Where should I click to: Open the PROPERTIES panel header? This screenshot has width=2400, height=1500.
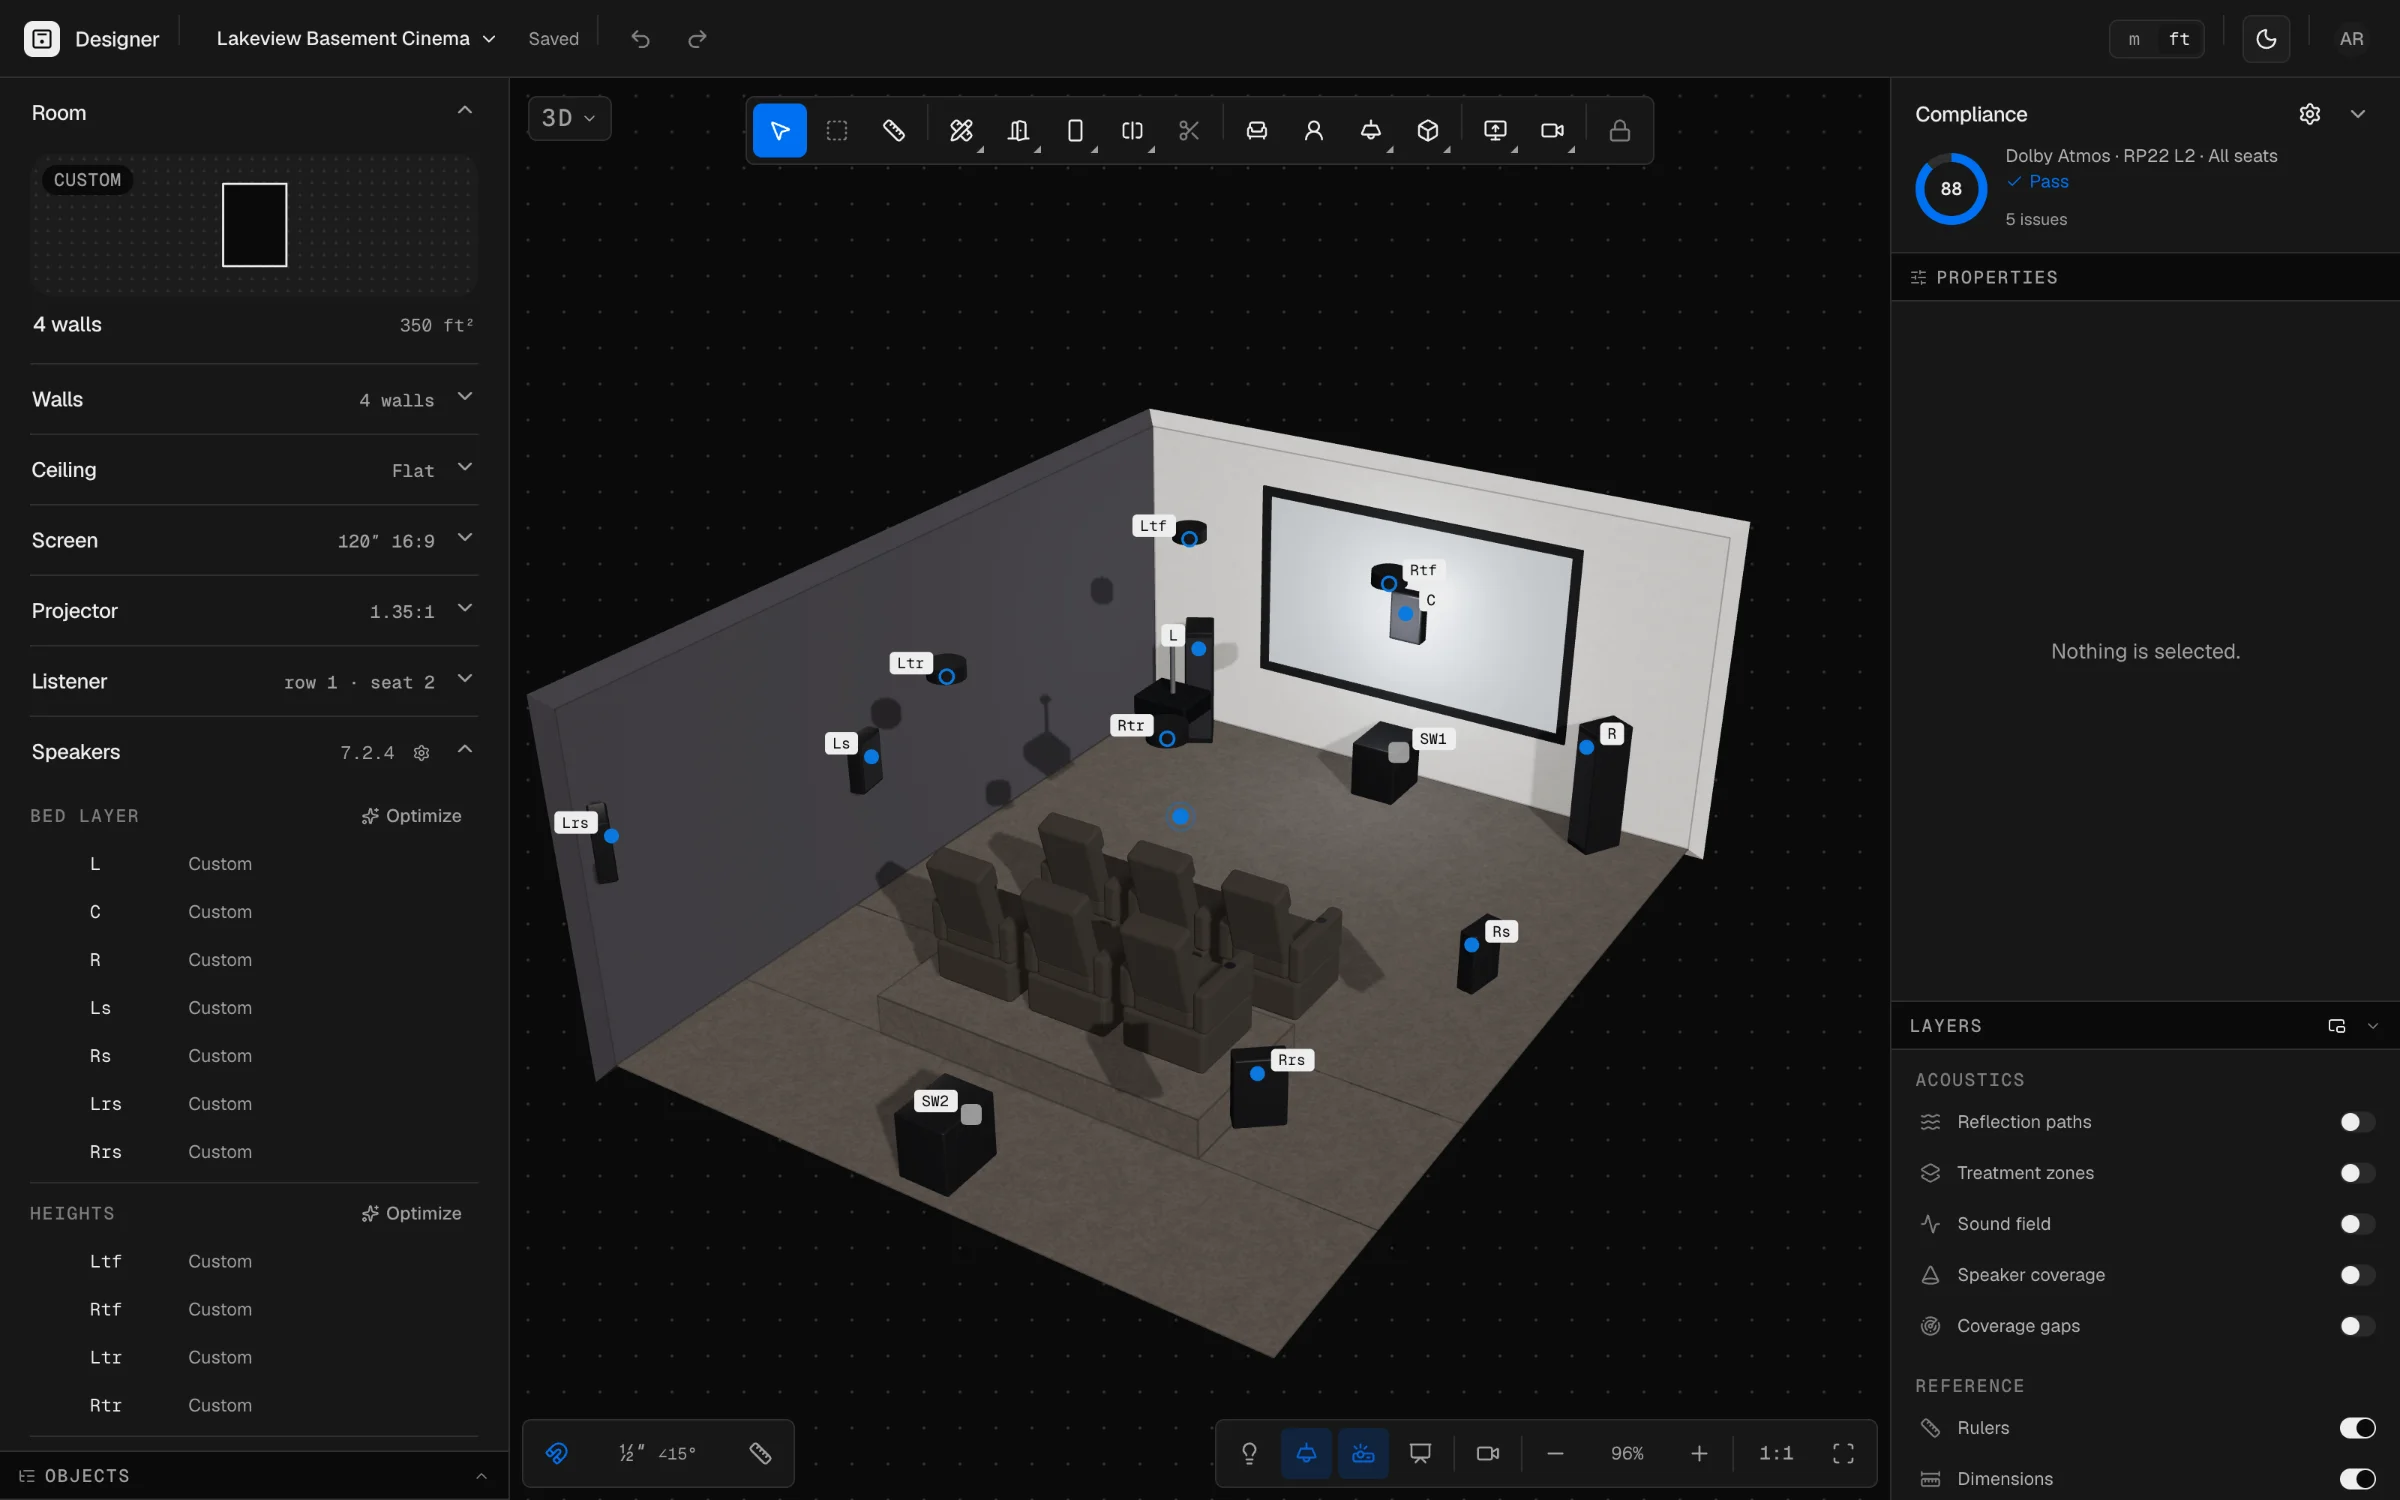click(2145, 277)
